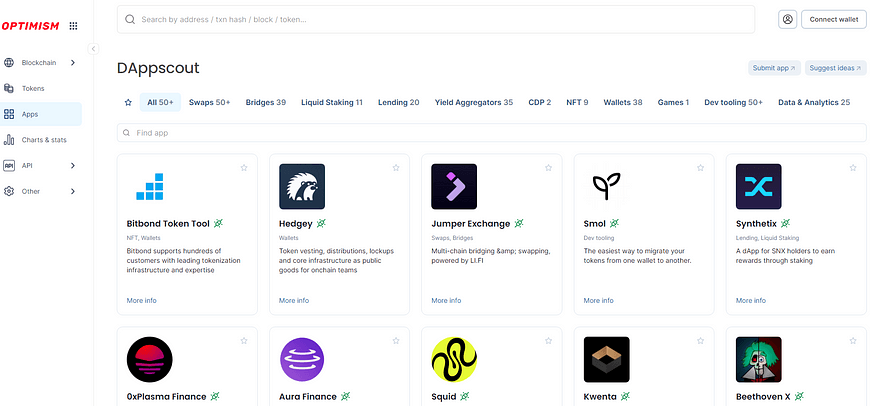Show favorite apps with the star filter
This screenshot has height=406, width=875.
128,103
